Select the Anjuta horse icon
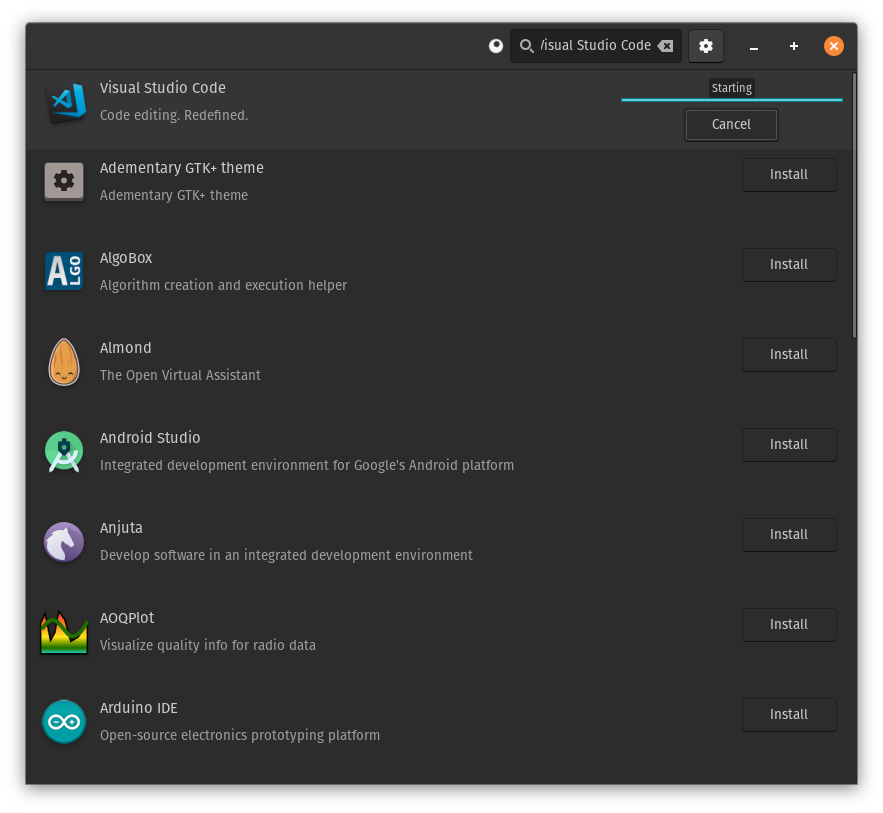 pos(64,541)
